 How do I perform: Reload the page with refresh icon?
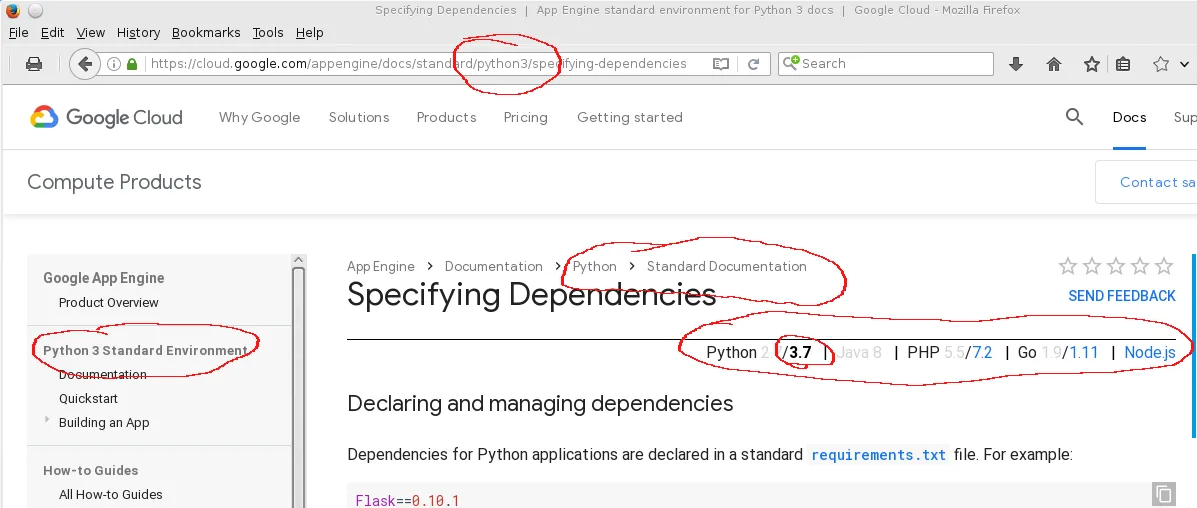click(x=753, y=64)
